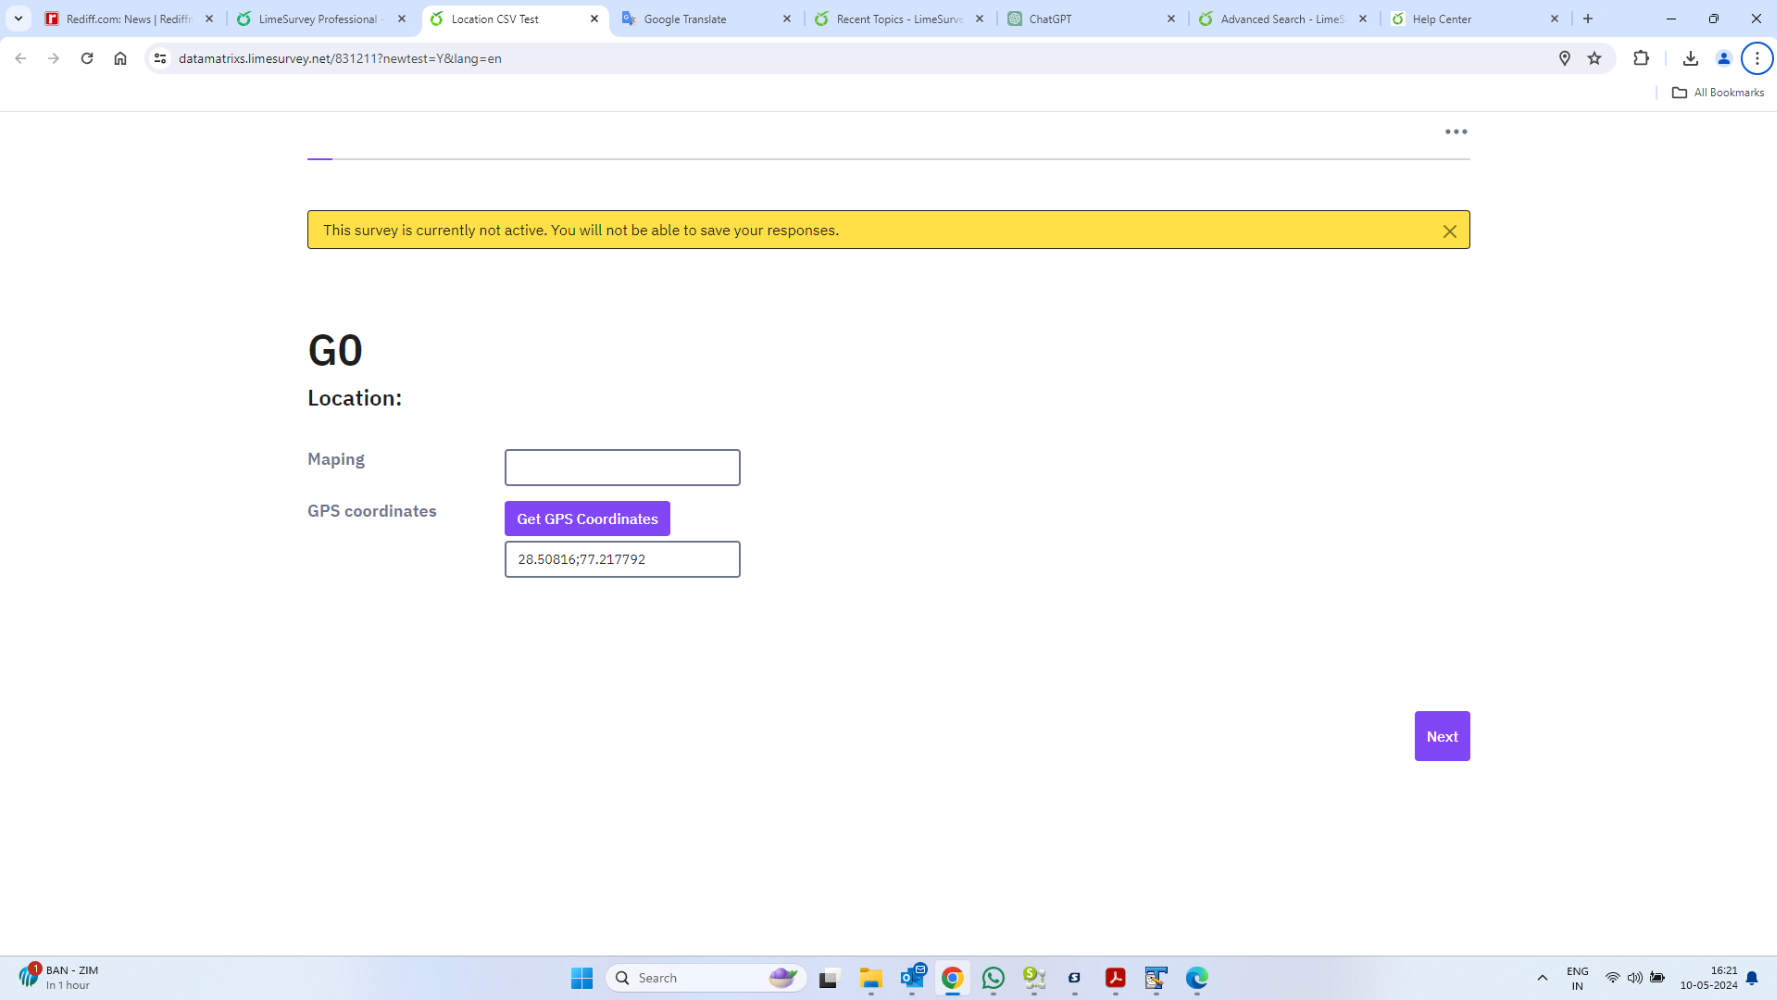Click the GPS coordinates value field
This screenshot has width=1777, height=1000.
(x=622, y=559)
